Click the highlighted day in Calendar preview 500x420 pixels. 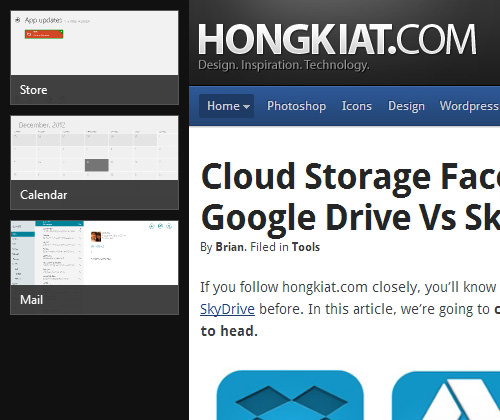tap(97, 165)
